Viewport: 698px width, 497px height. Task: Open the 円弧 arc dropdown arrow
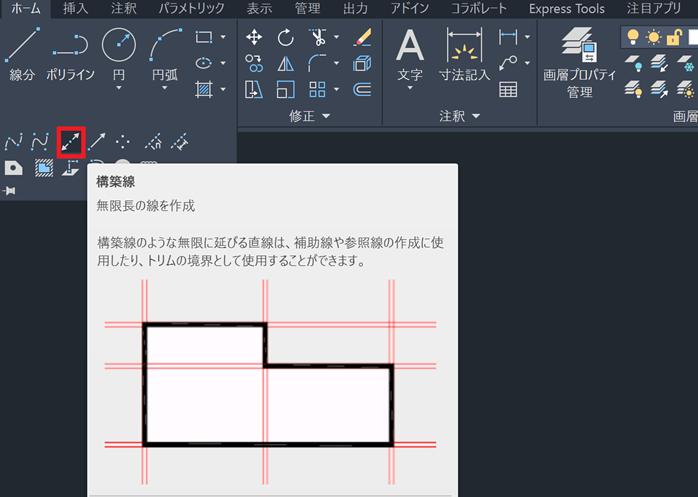tap(166, 89)
